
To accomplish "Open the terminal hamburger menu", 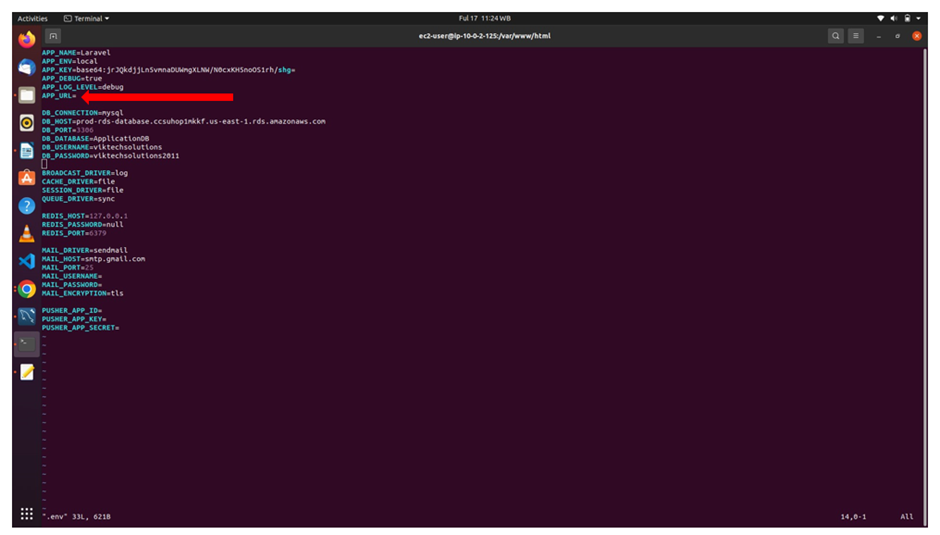I will [x=855, y=36].
